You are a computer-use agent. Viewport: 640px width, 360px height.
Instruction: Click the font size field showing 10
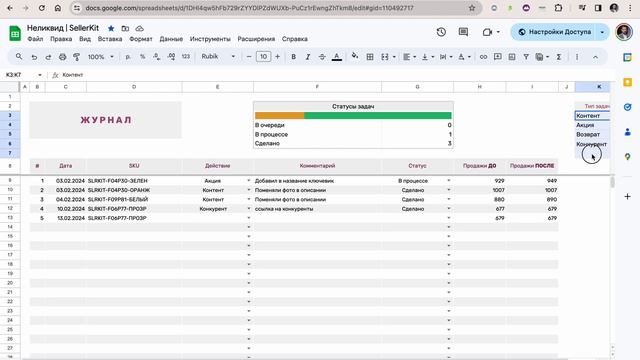263,57
